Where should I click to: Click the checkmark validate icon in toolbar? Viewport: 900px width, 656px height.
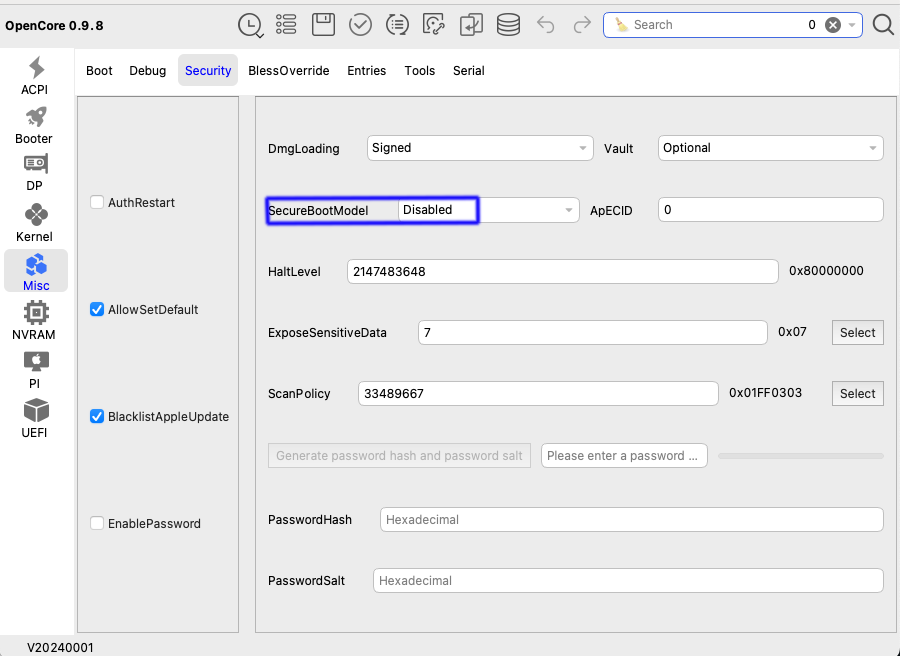point(360,25)
